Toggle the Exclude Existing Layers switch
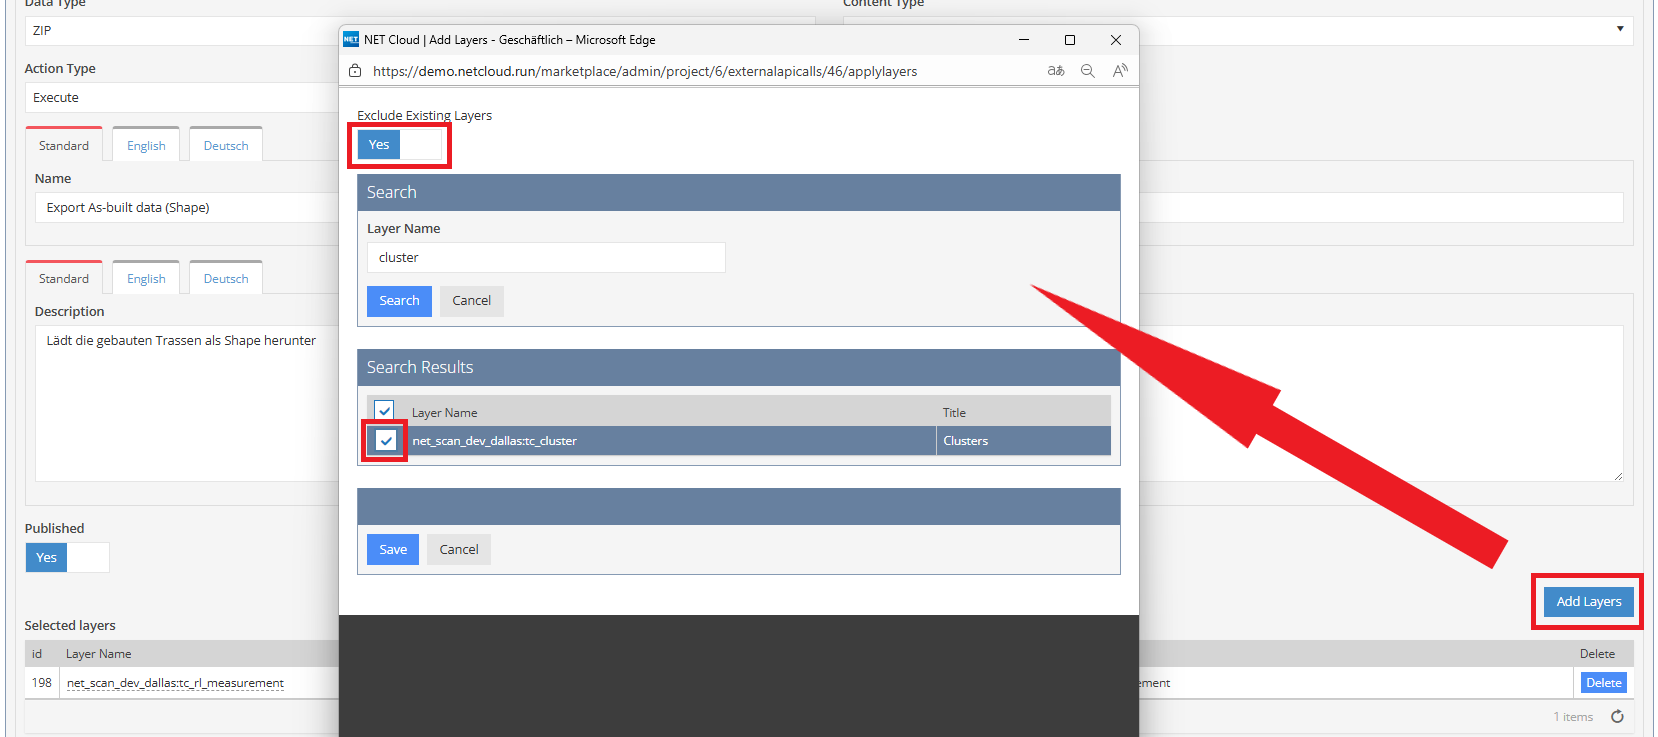The width and height of the screenshot is (1658, 737). pyautogui.click(x=400, y=145)
